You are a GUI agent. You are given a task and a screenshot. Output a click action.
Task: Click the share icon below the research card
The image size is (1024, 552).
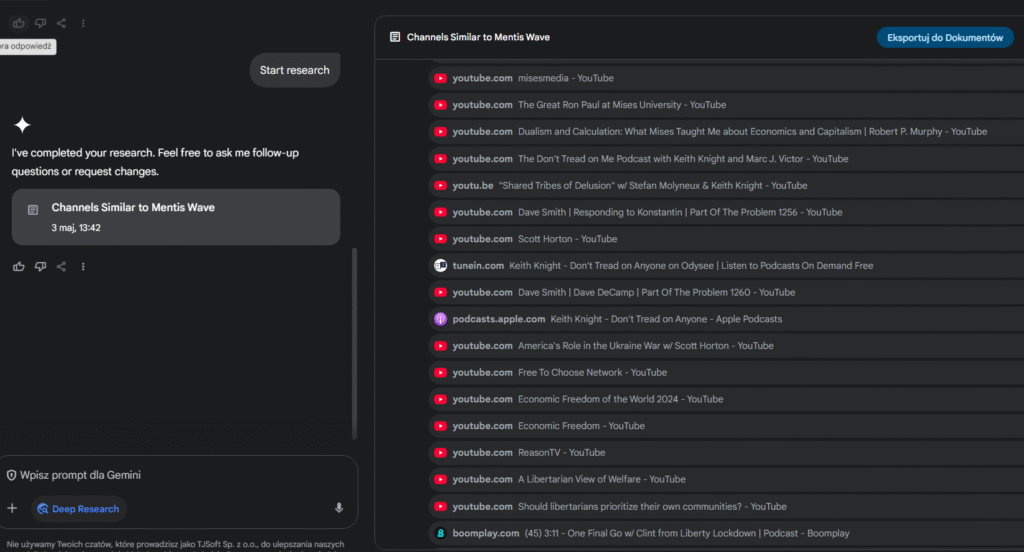point(61,267)
